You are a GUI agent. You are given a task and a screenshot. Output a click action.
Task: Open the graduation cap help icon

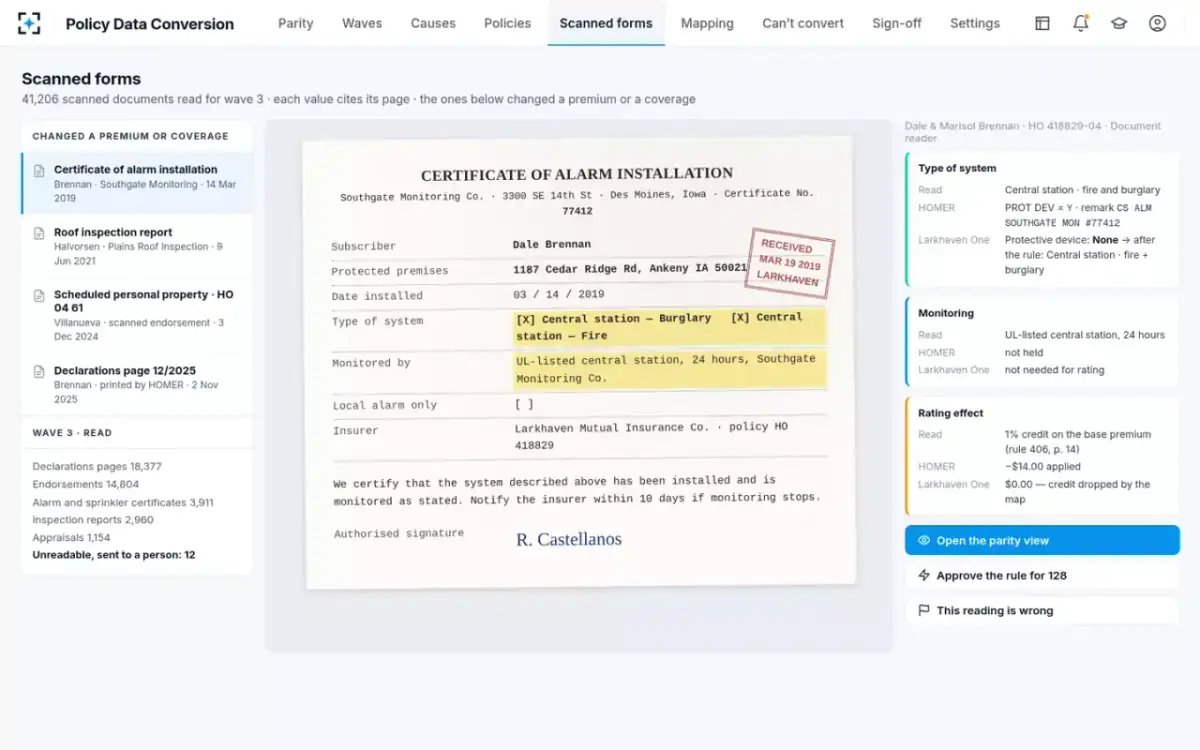(1119, 23)
